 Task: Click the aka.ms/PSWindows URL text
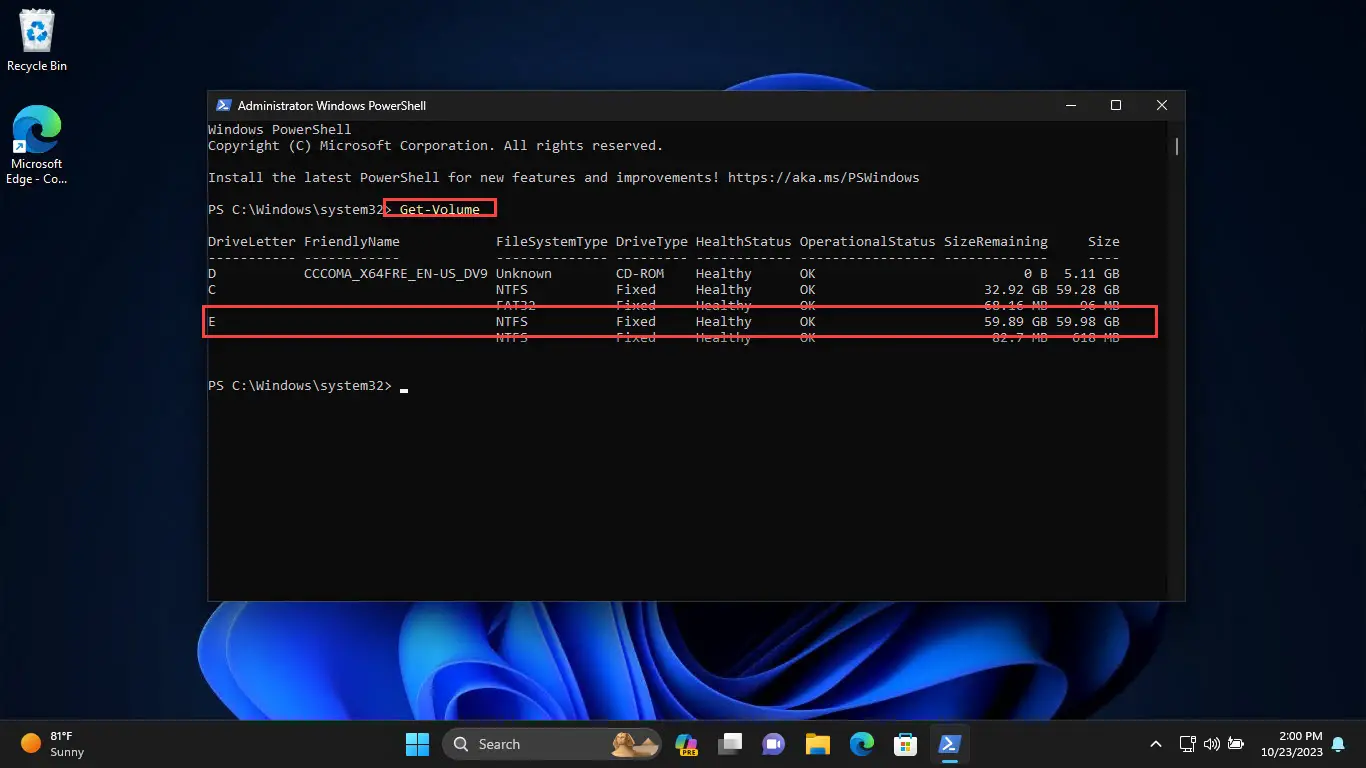824,177
